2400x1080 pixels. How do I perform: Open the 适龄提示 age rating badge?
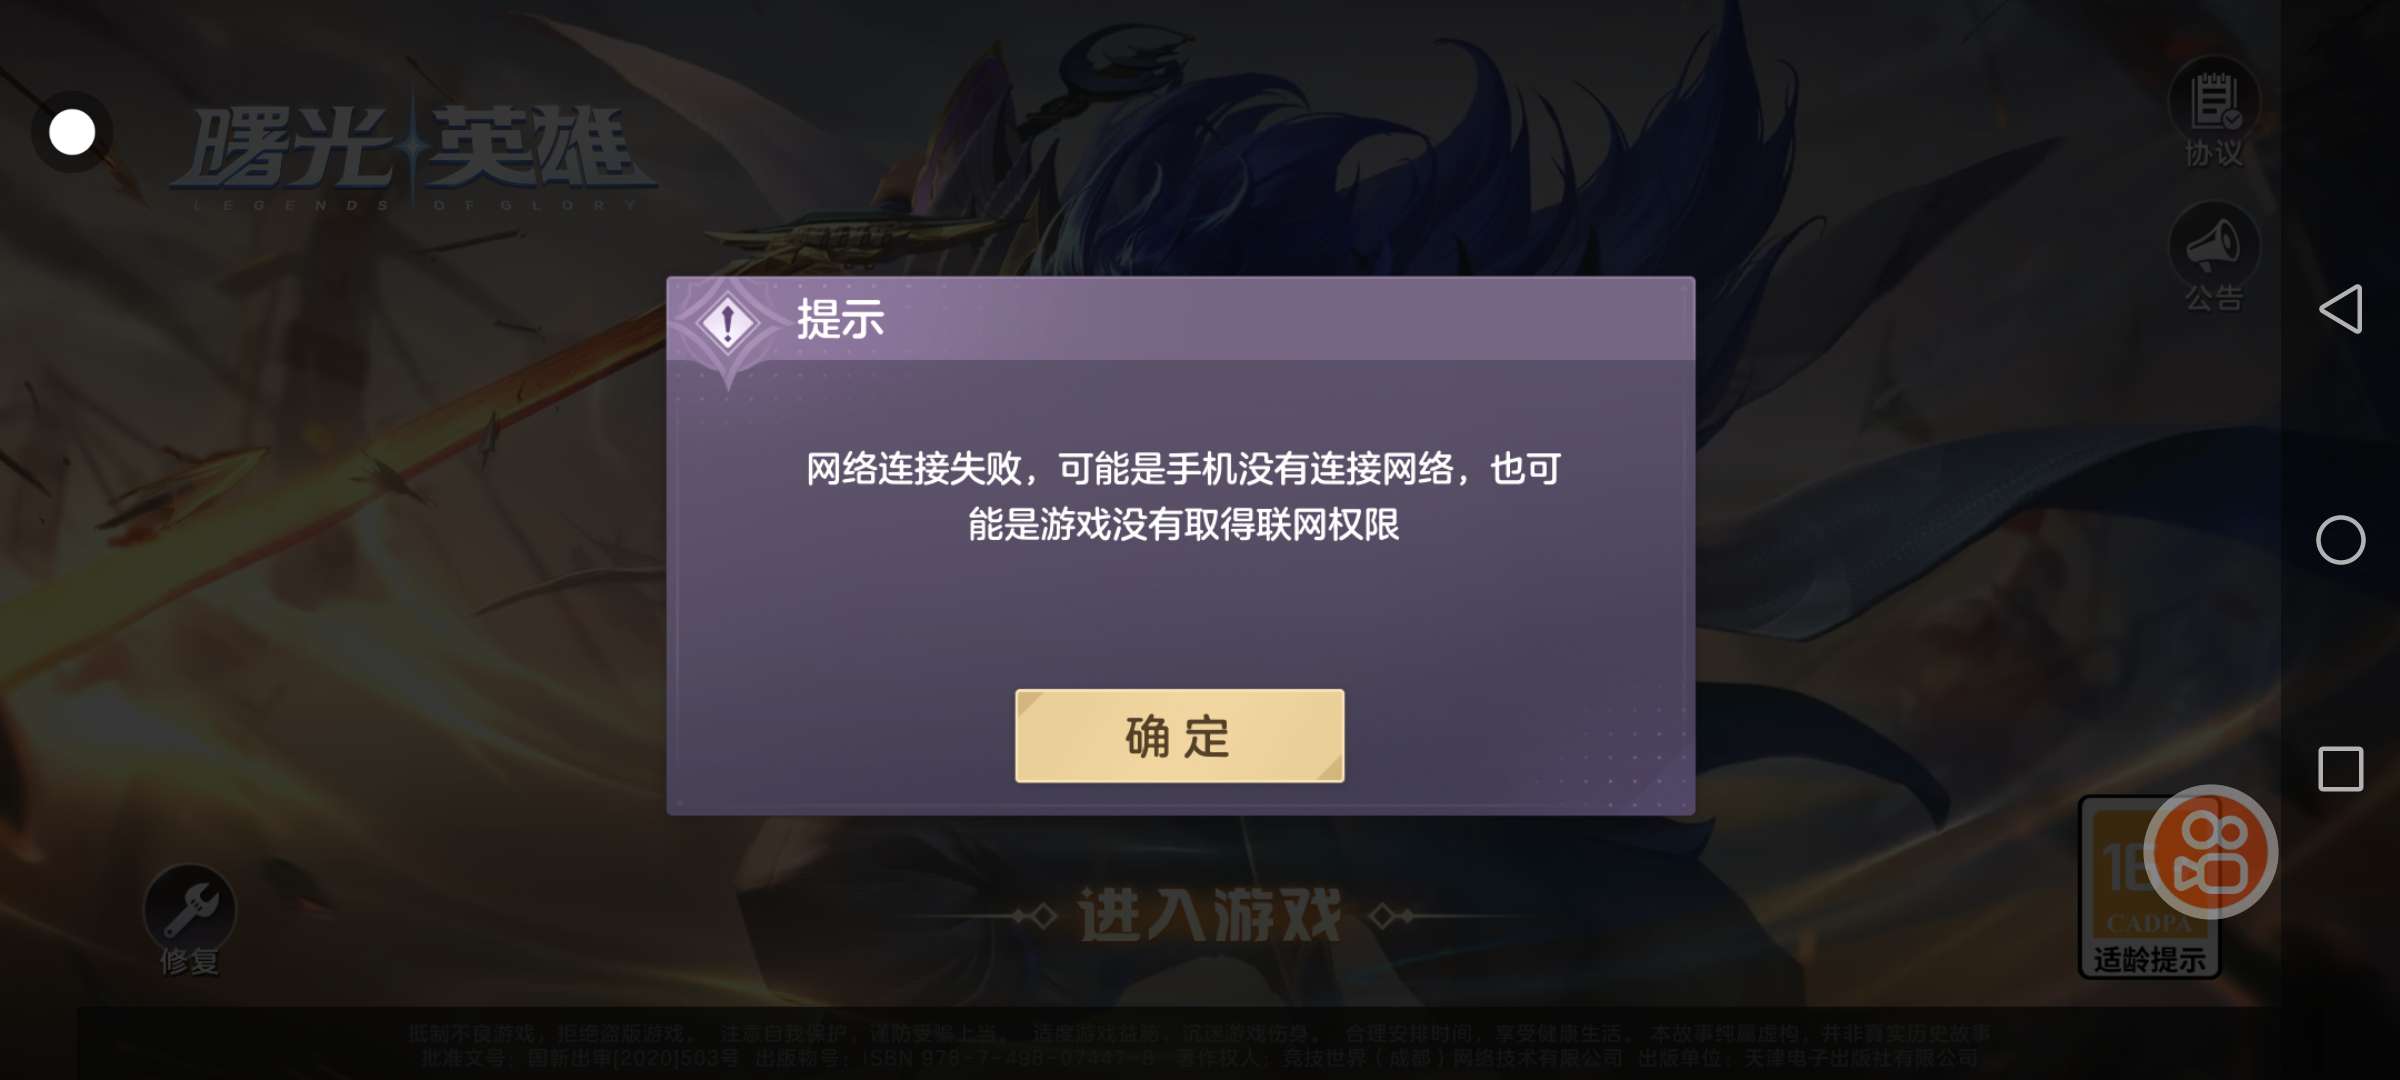(2149, 888)
